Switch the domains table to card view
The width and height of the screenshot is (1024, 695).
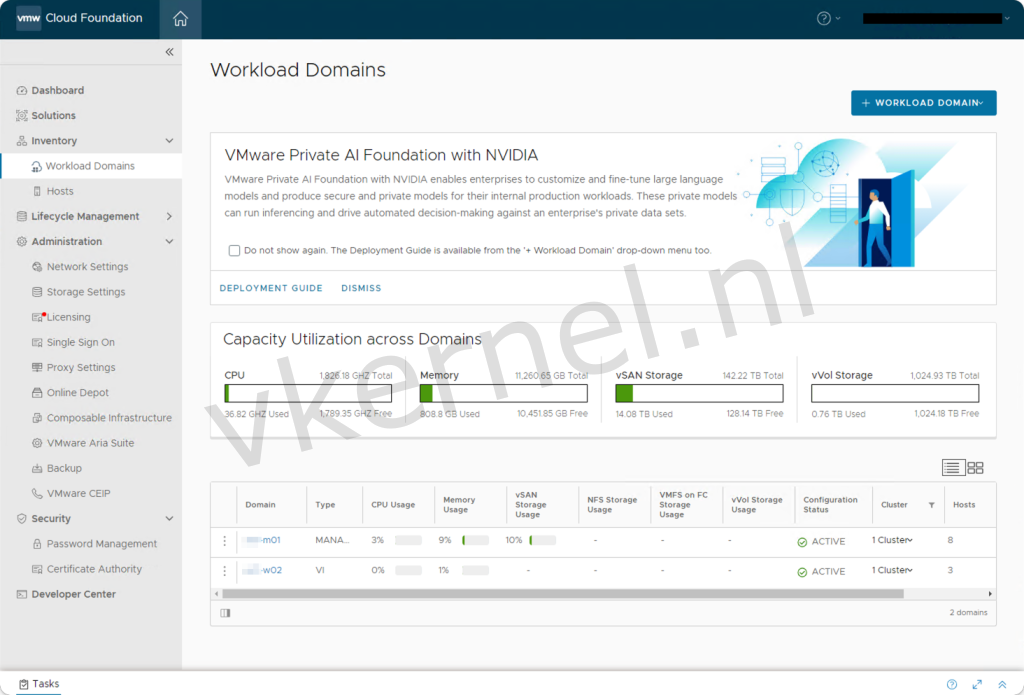pos(975,466)
